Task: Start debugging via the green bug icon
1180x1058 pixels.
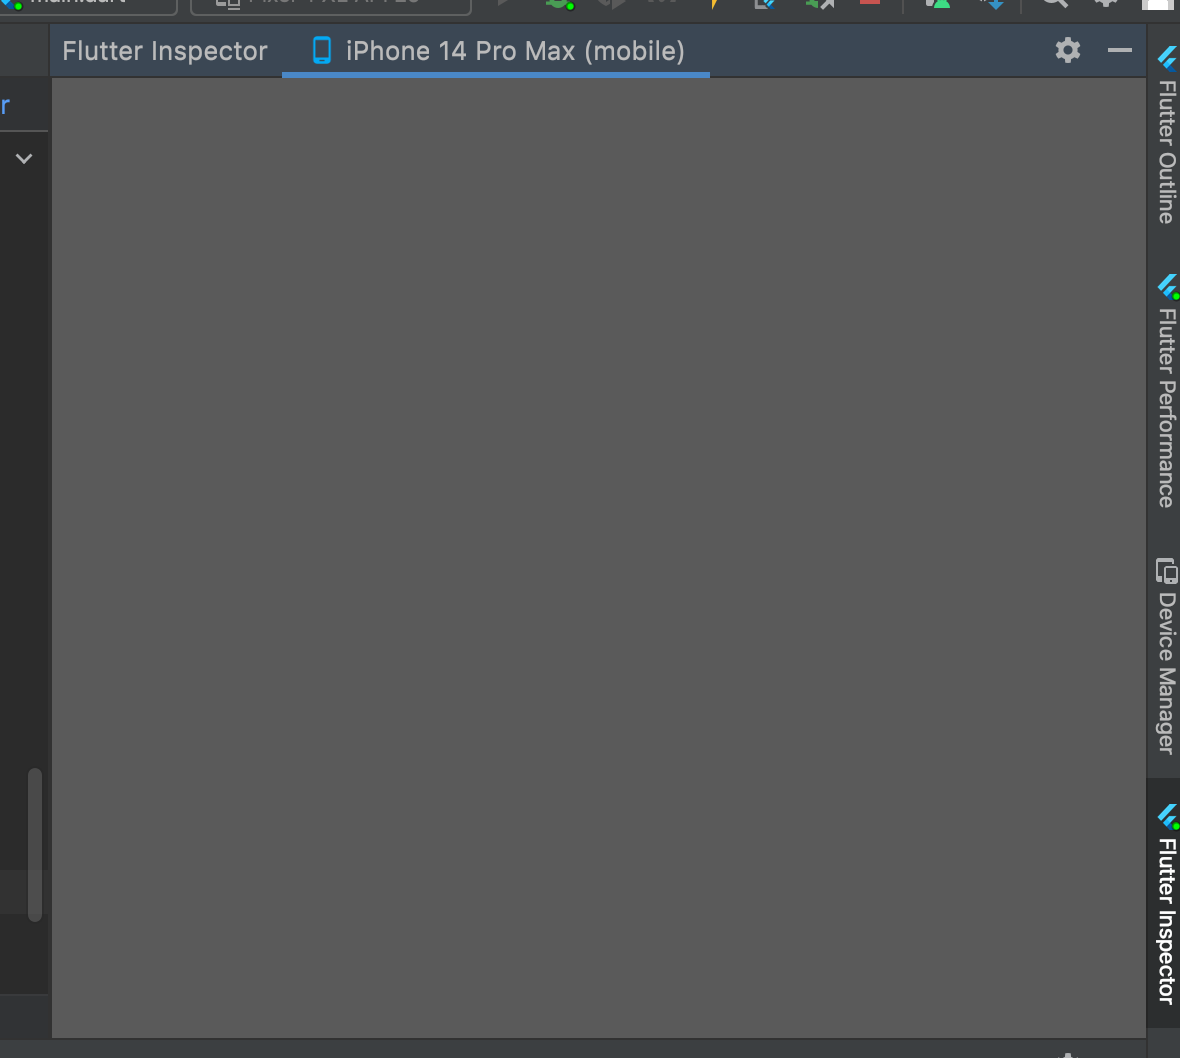Action: coord(559,6)
